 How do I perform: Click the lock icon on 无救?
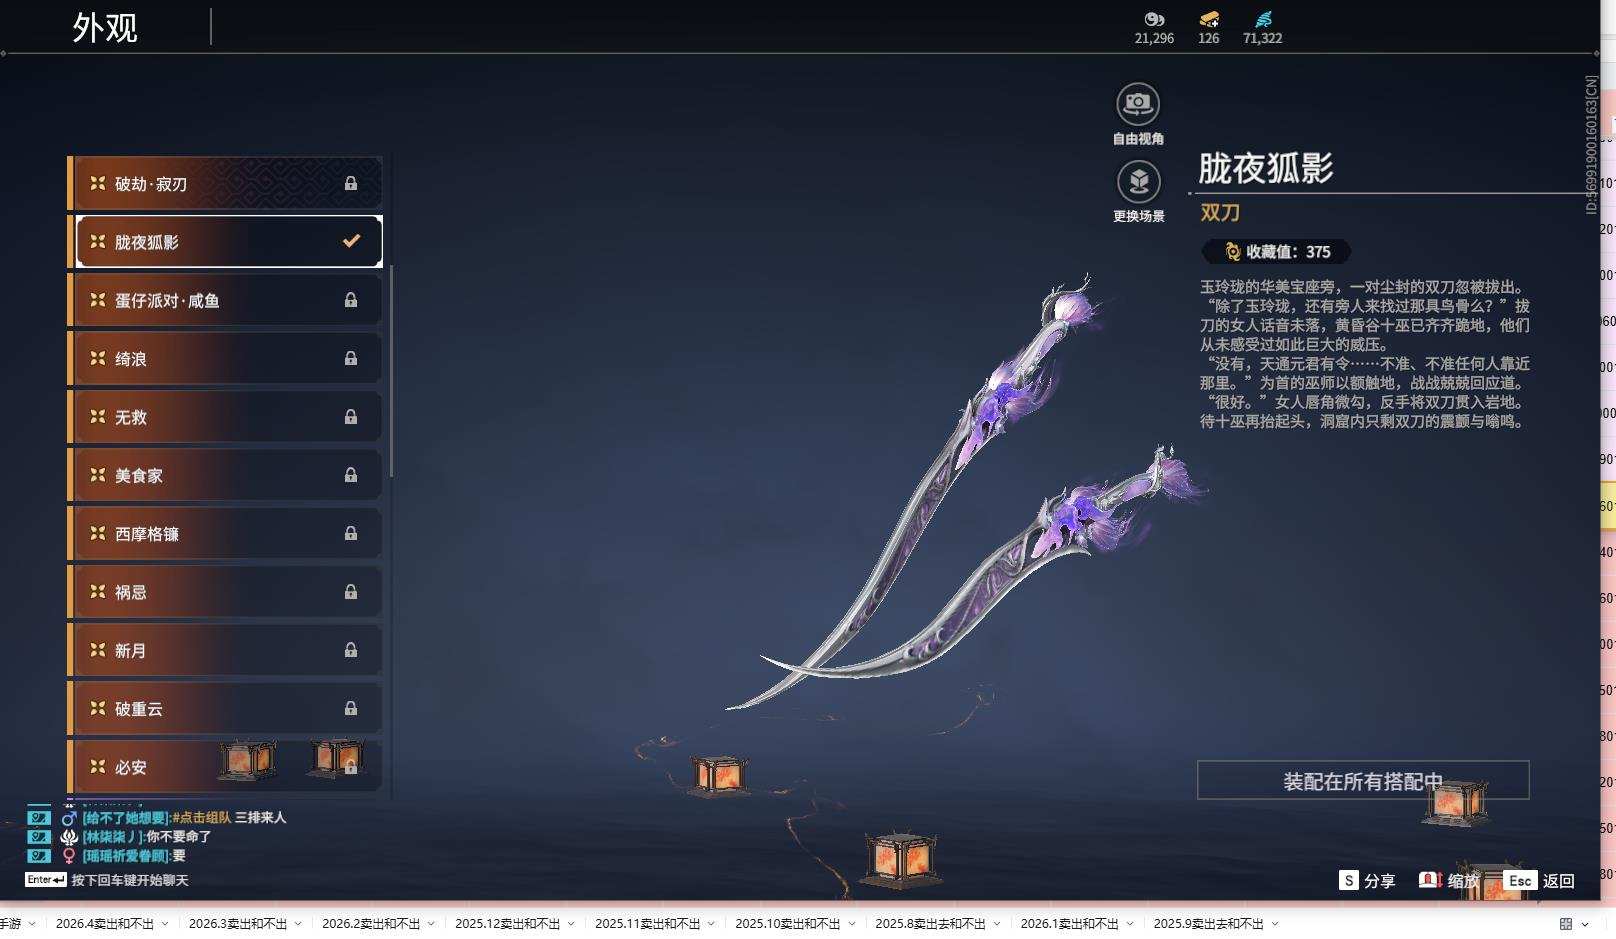[351, 416]
